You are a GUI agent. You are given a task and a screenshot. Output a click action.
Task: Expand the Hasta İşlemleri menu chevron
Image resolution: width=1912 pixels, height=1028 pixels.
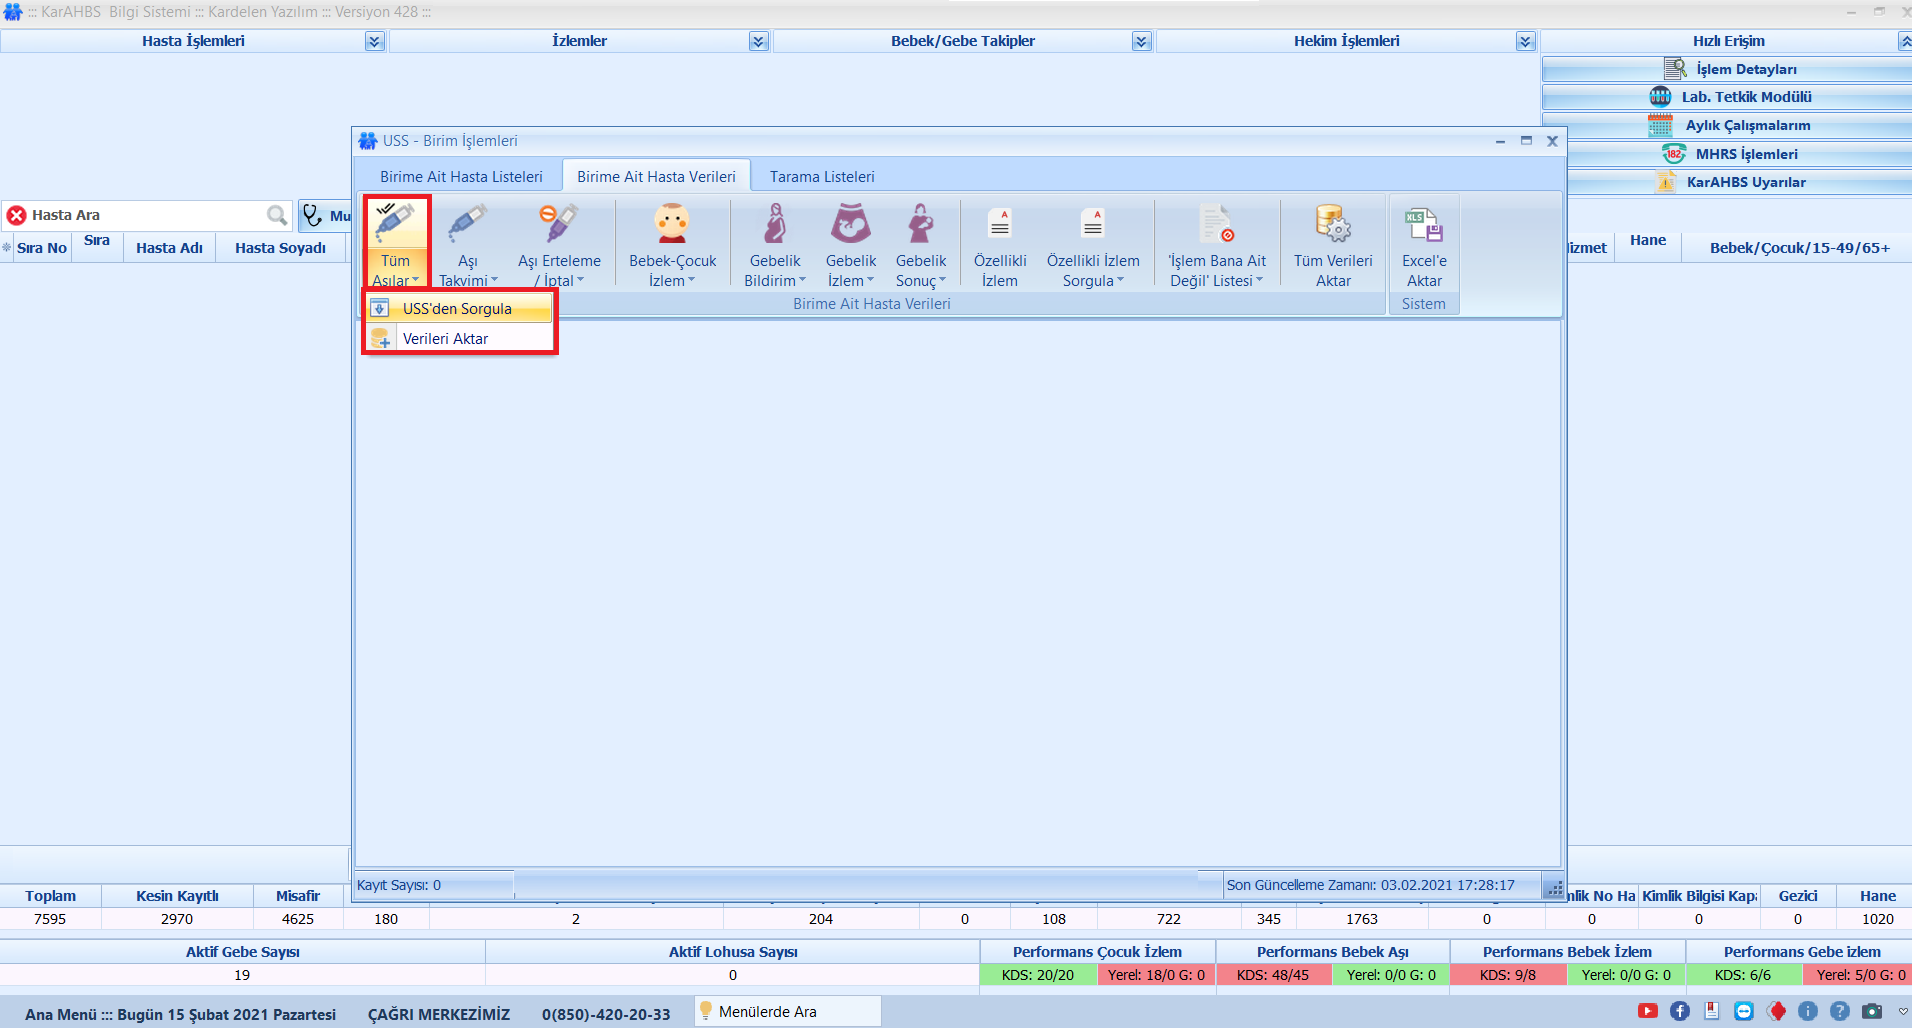click(374, 41)
